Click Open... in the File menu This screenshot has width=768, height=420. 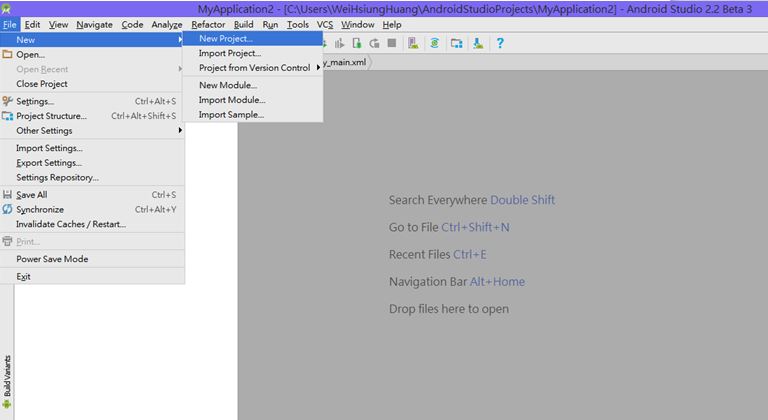(x=92, y=54)
